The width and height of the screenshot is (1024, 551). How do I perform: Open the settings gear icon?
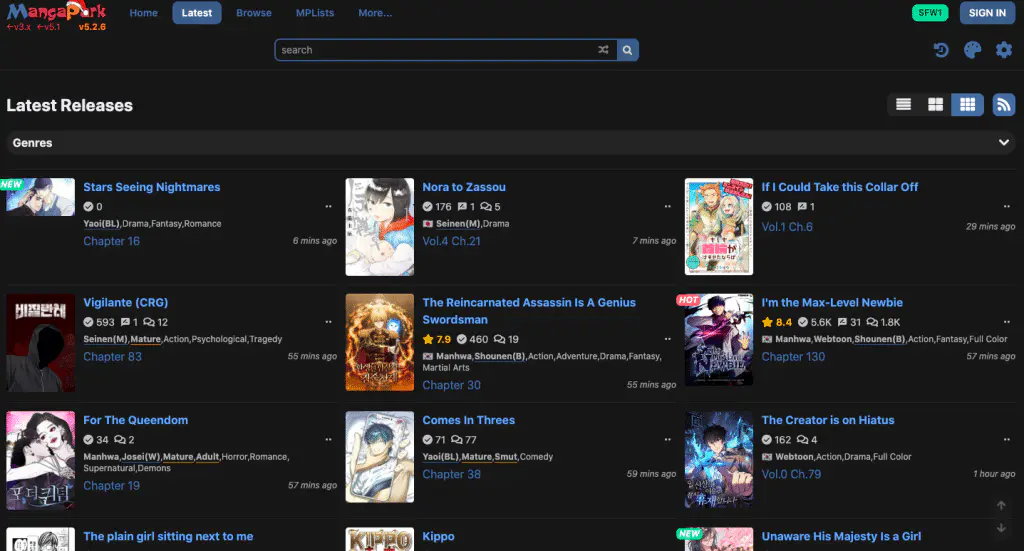(1004, 50)
